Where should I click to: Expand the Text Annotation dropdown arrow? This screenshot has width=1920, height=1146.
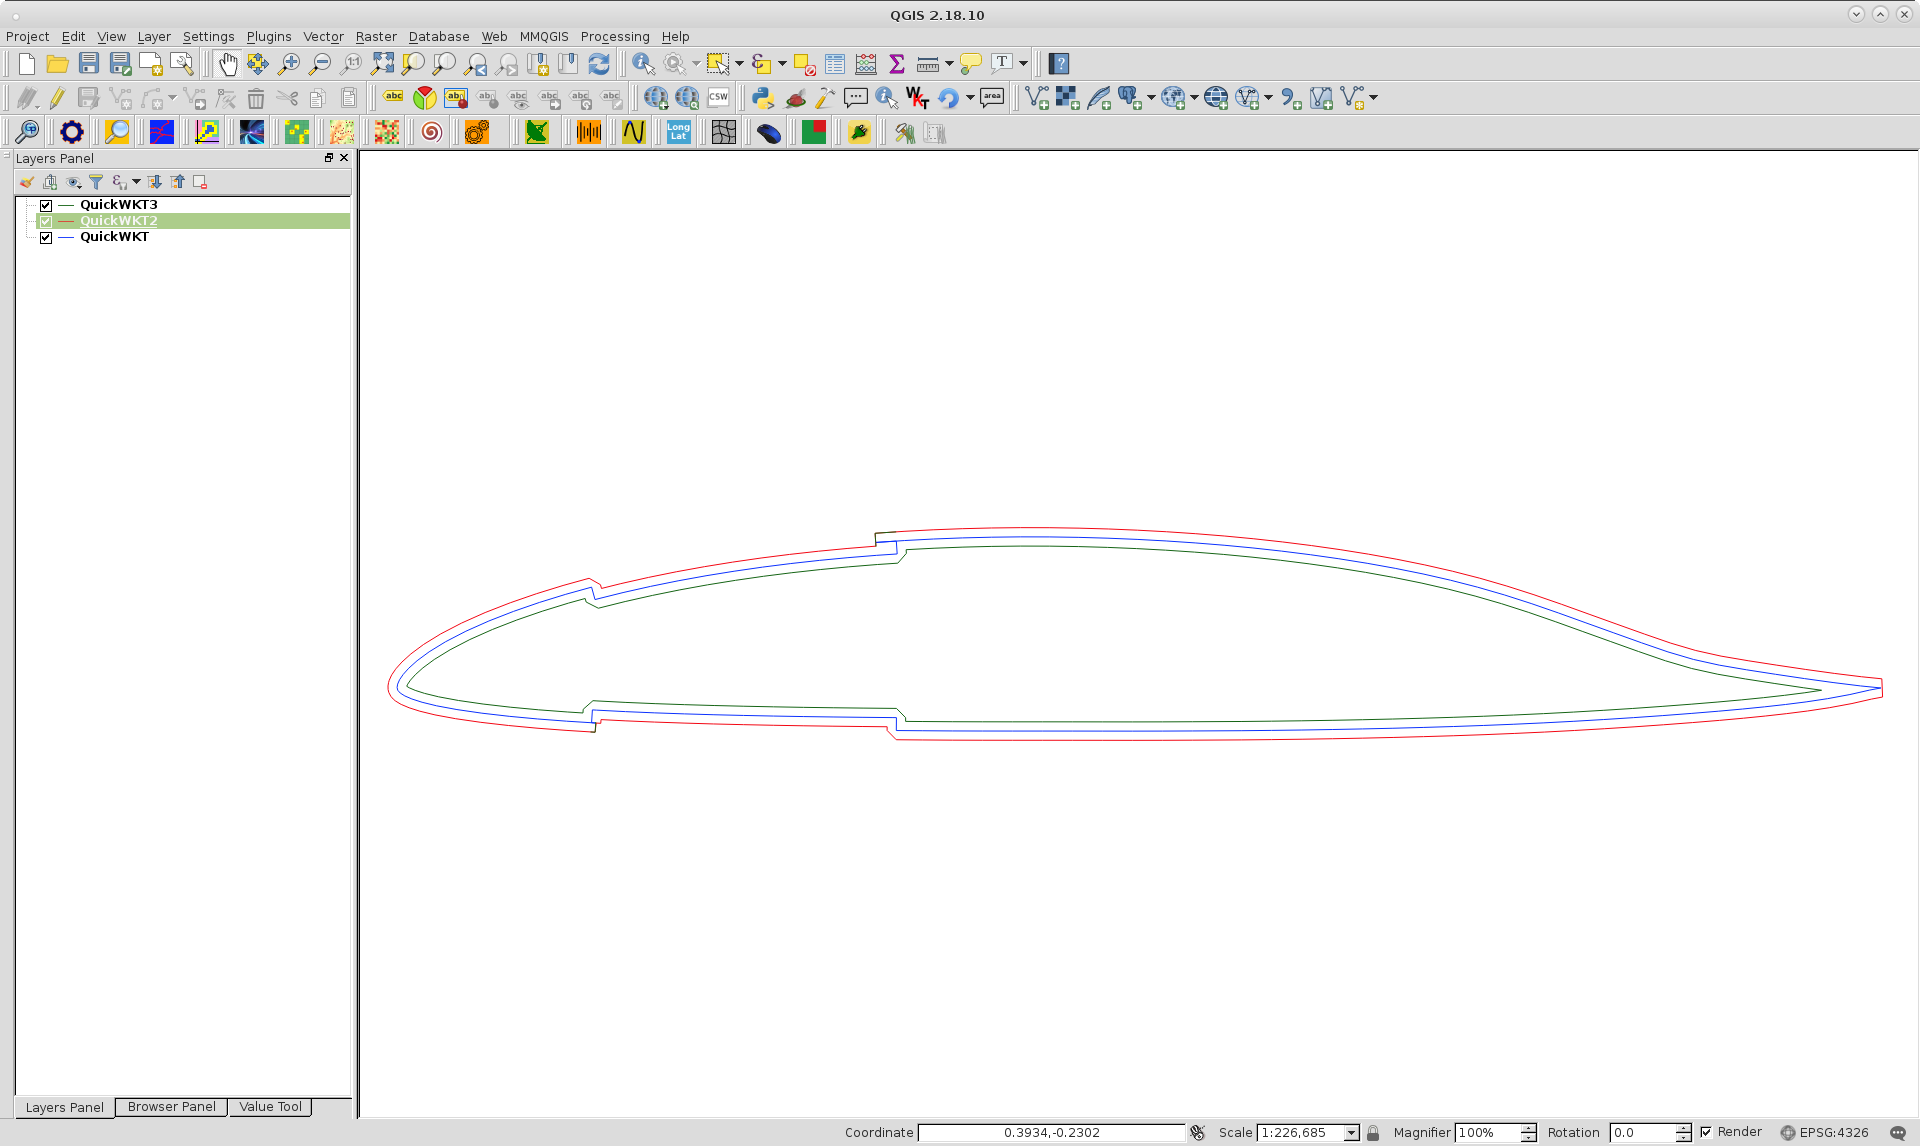pyautogui.click(x=1023, y=64)
